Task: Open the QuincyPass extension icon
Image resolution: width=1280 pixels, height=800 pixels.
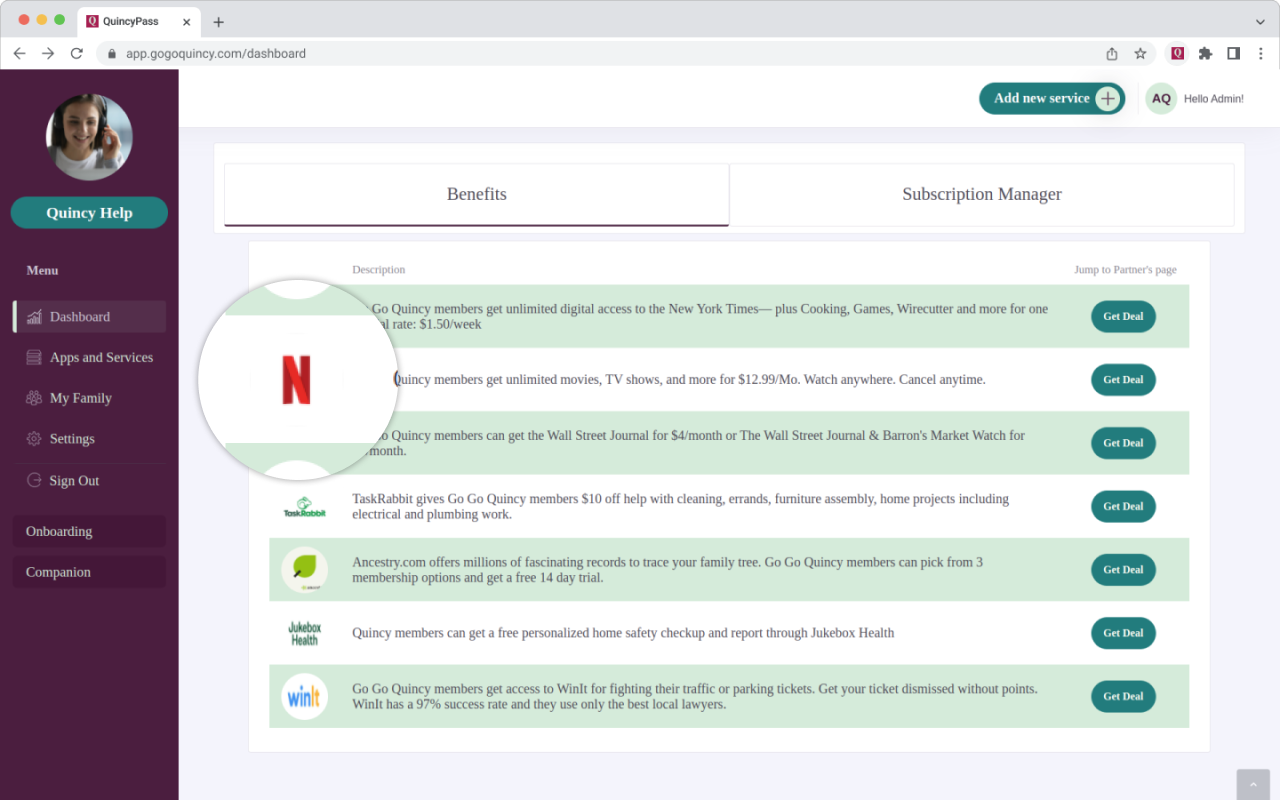Action: point(1177,53)
